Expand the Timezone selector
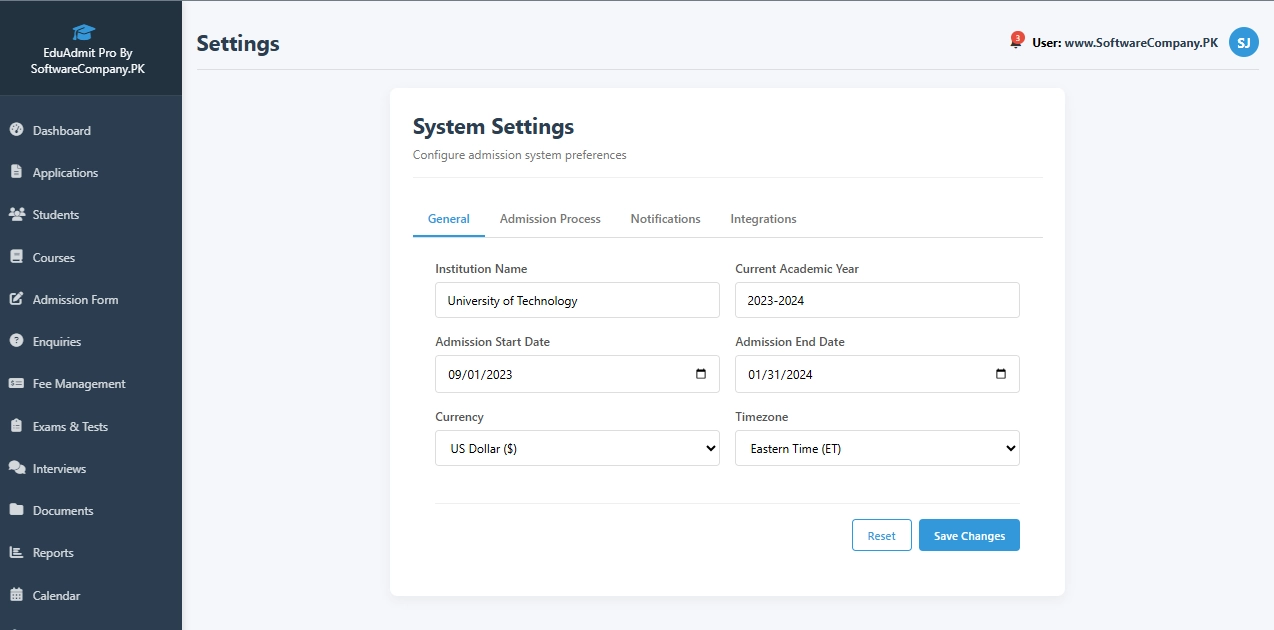This screenshot has height=630, width=1274. click(877, 448)
